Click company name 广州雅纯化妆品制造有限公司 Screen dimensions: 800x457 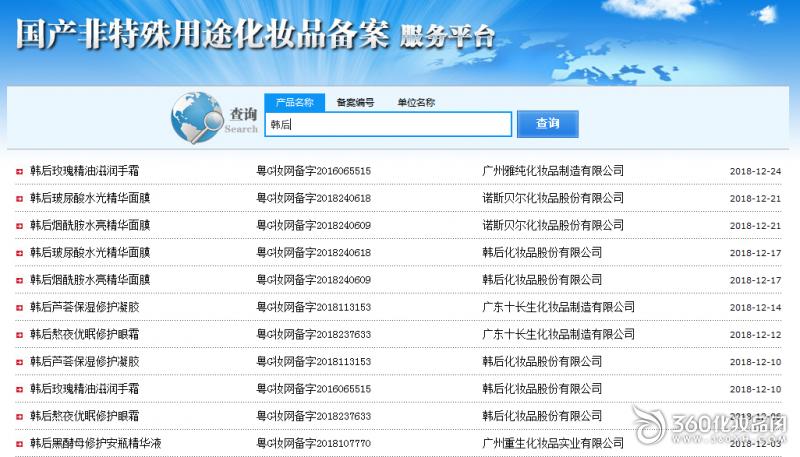[x=553, y=171]
